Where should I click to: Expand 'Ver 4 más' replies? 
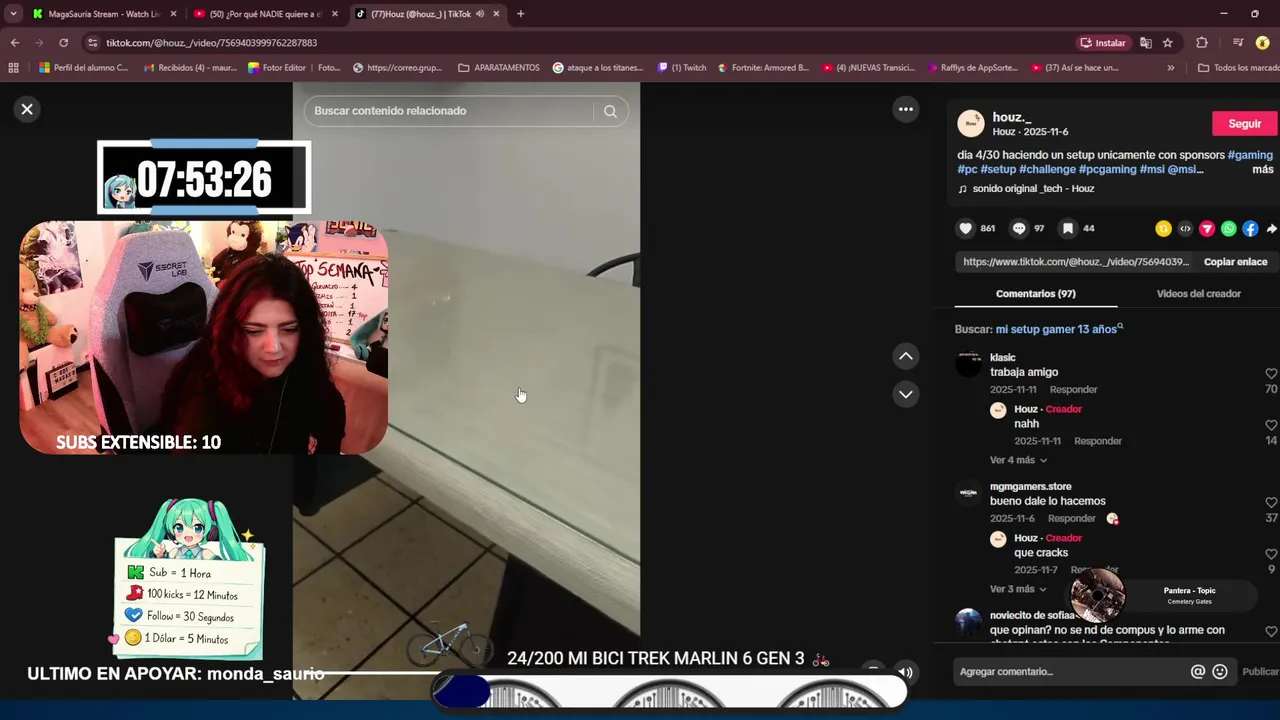(x=1018, y=460)
